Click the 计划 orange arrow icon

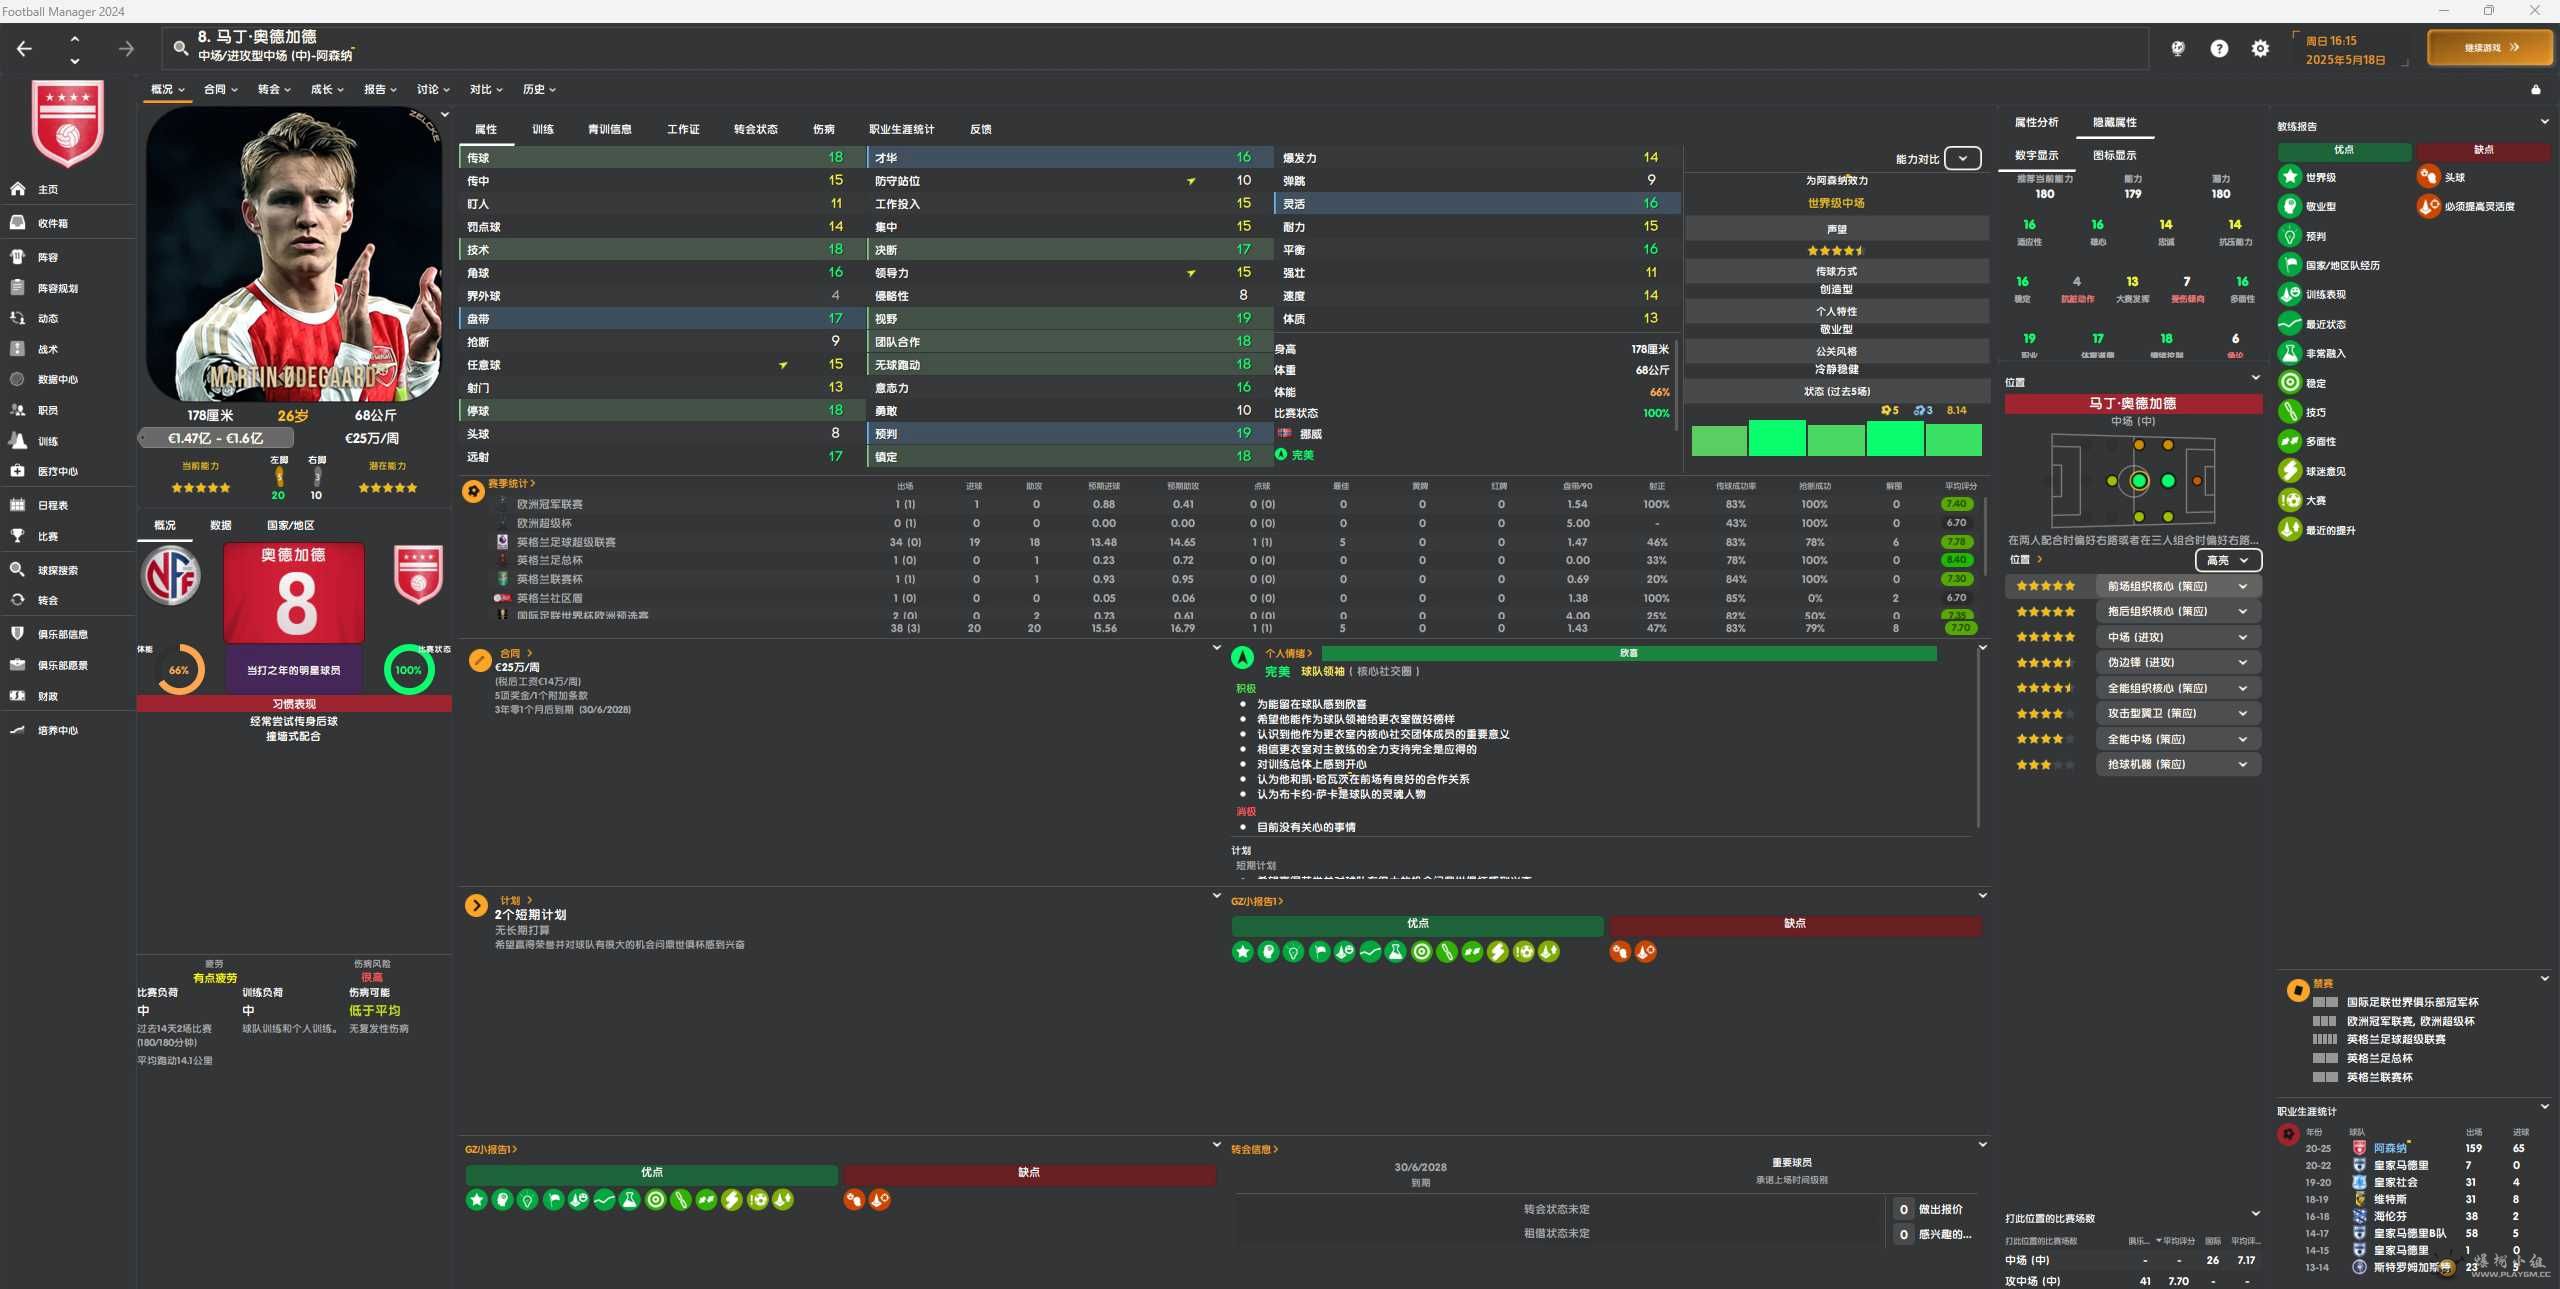click(475, 906)
